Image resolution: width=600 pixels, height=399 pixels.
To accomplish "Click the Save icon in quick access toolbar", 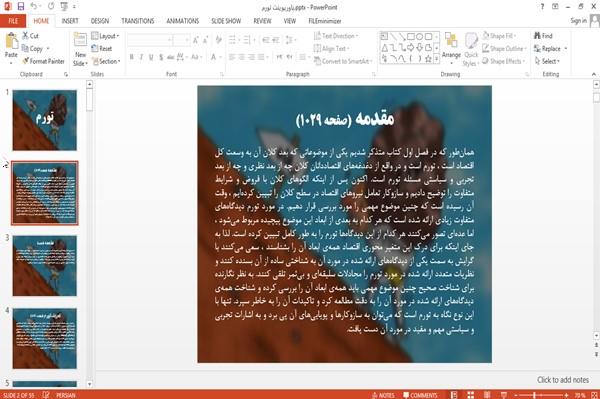I will pyautogui.click(x=21, y=7).
